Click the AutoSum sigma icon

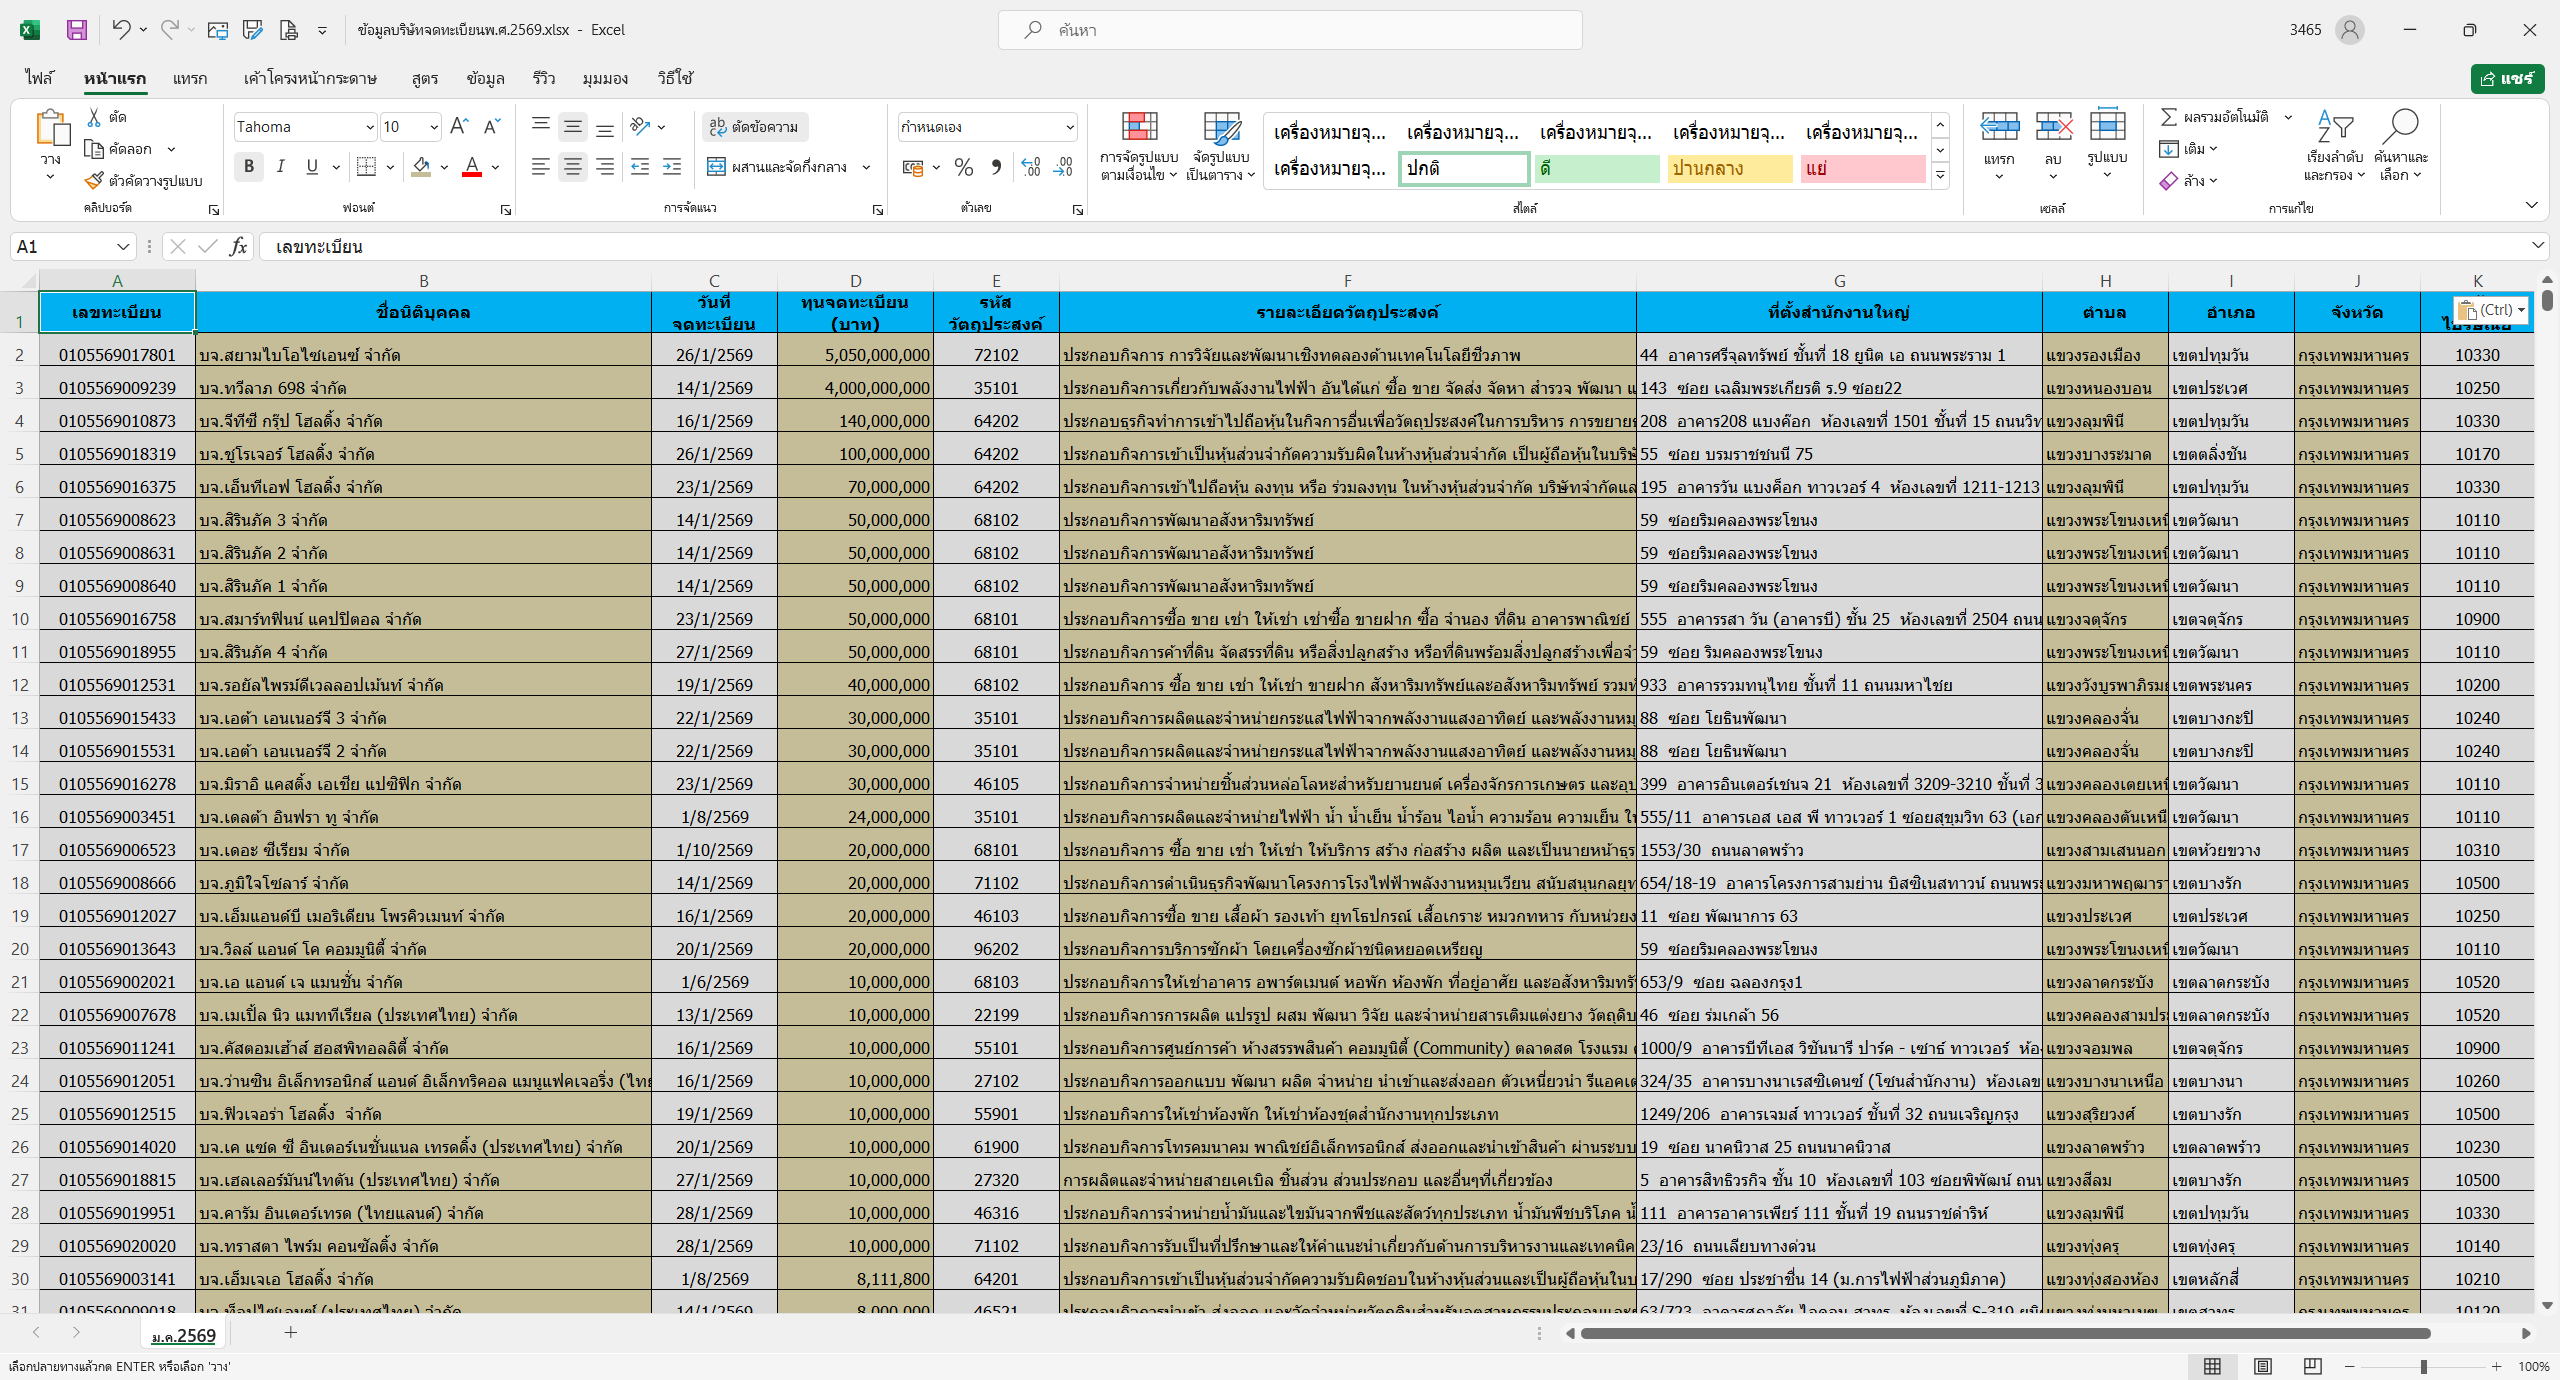point(2168,117)
